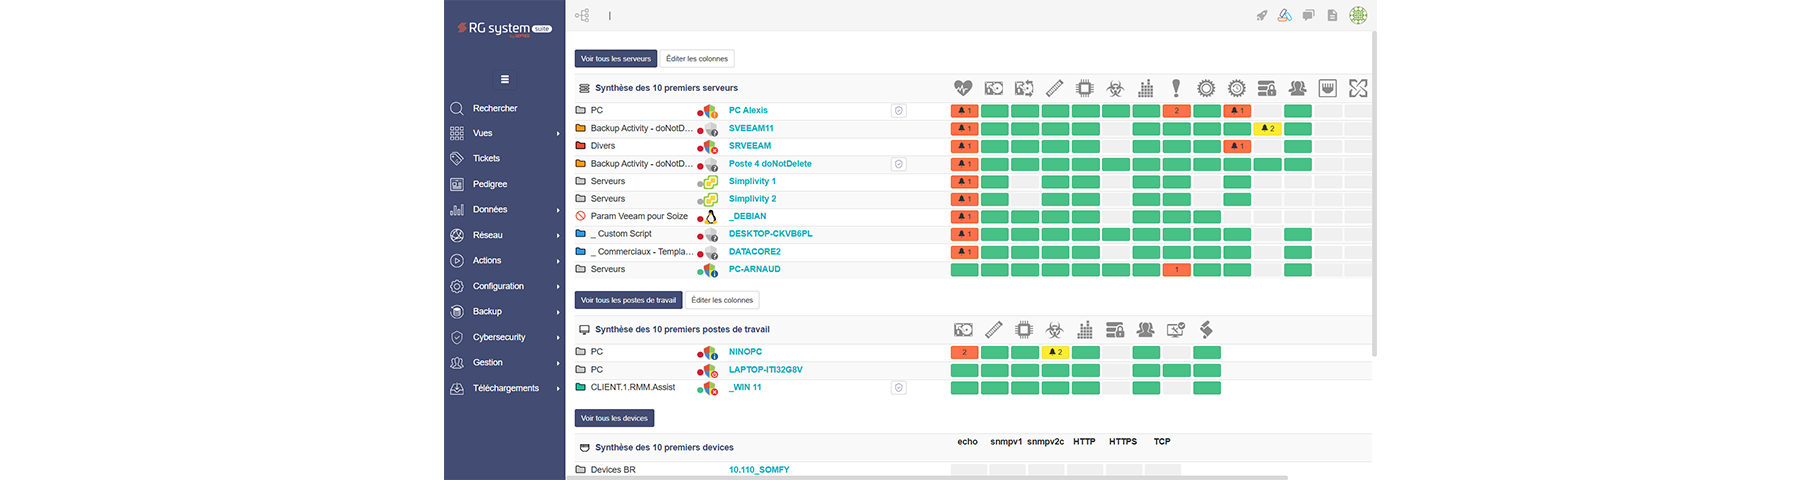Image resolution: width=1820 pixels, height=480 pixels.
Task: Toggle the sidebar hamburger menu button
Action: [x=504, y=79]
